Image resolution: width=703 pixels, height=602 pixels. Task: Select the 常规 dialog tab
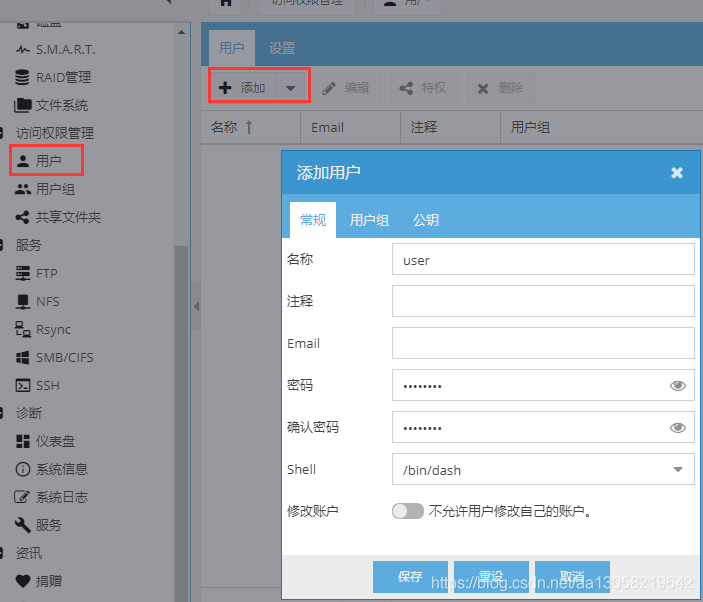[313, 220]
